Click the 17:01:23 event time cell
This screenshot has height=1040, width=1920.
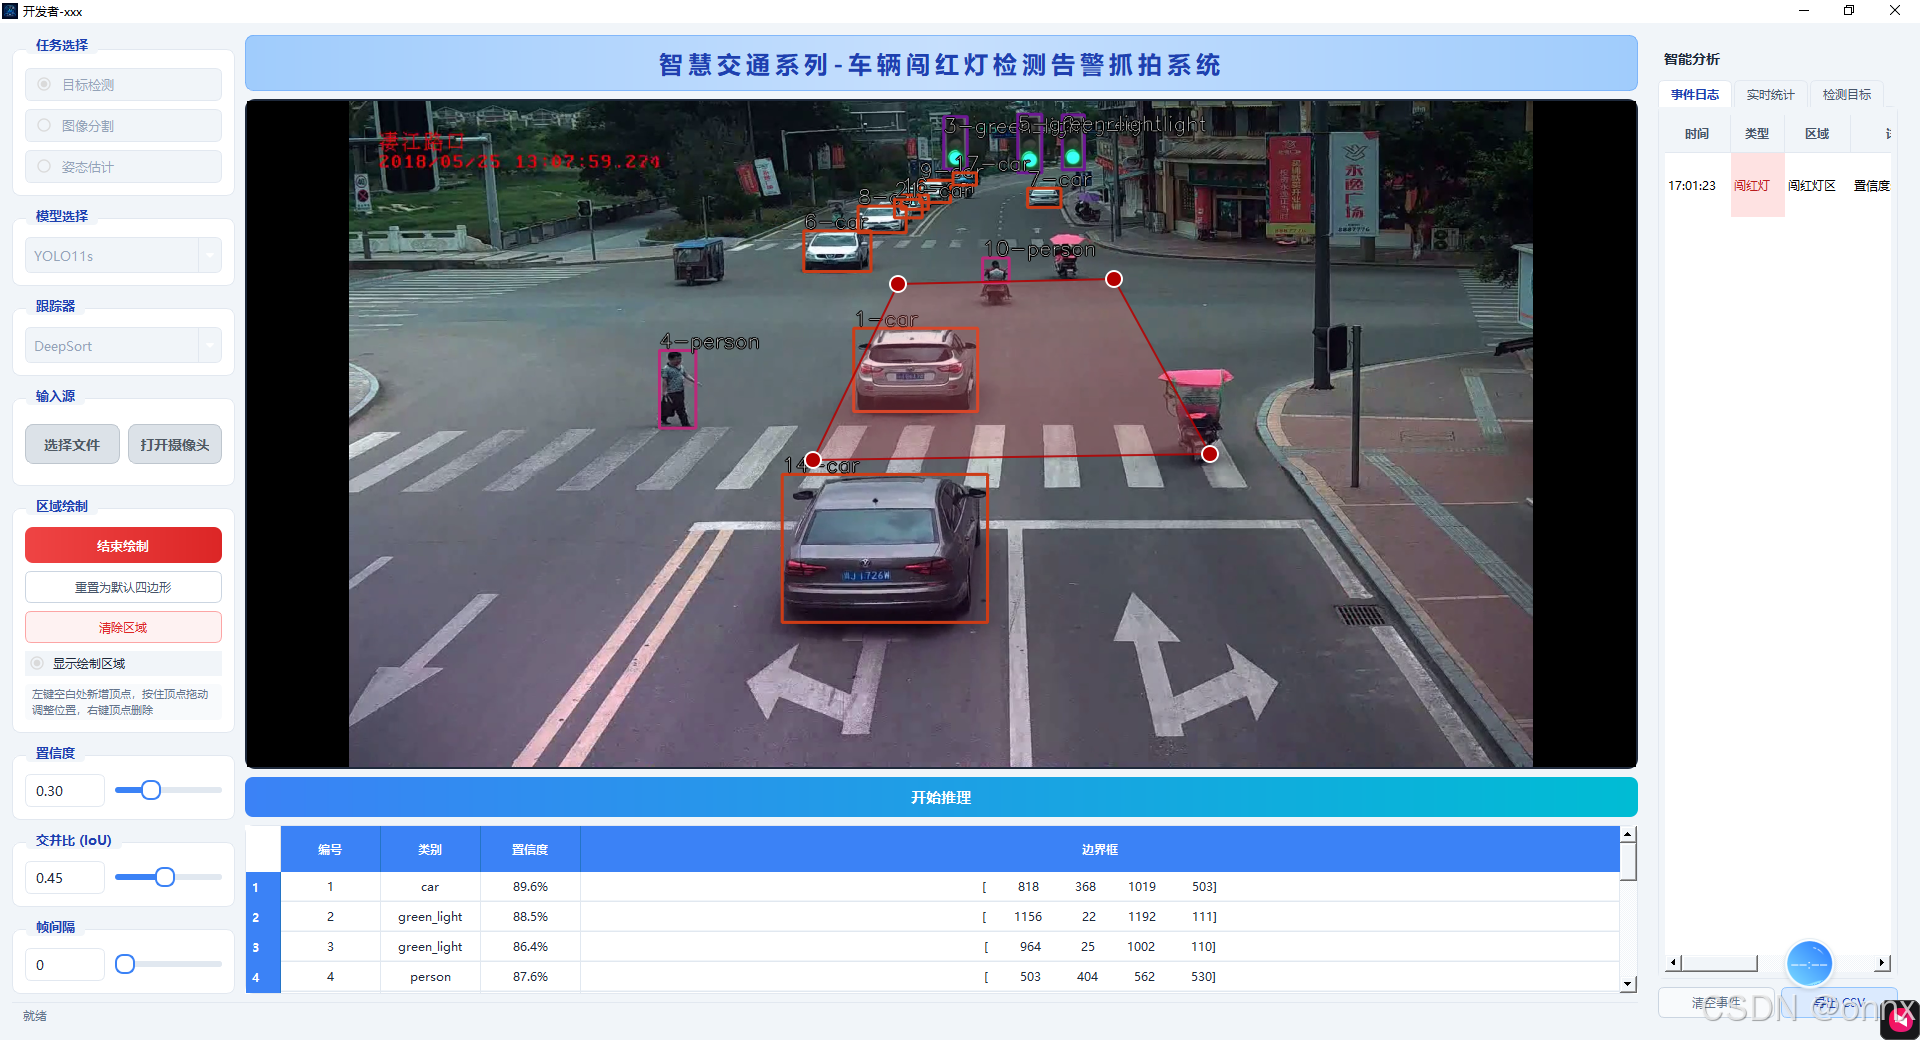point(1697,186)
